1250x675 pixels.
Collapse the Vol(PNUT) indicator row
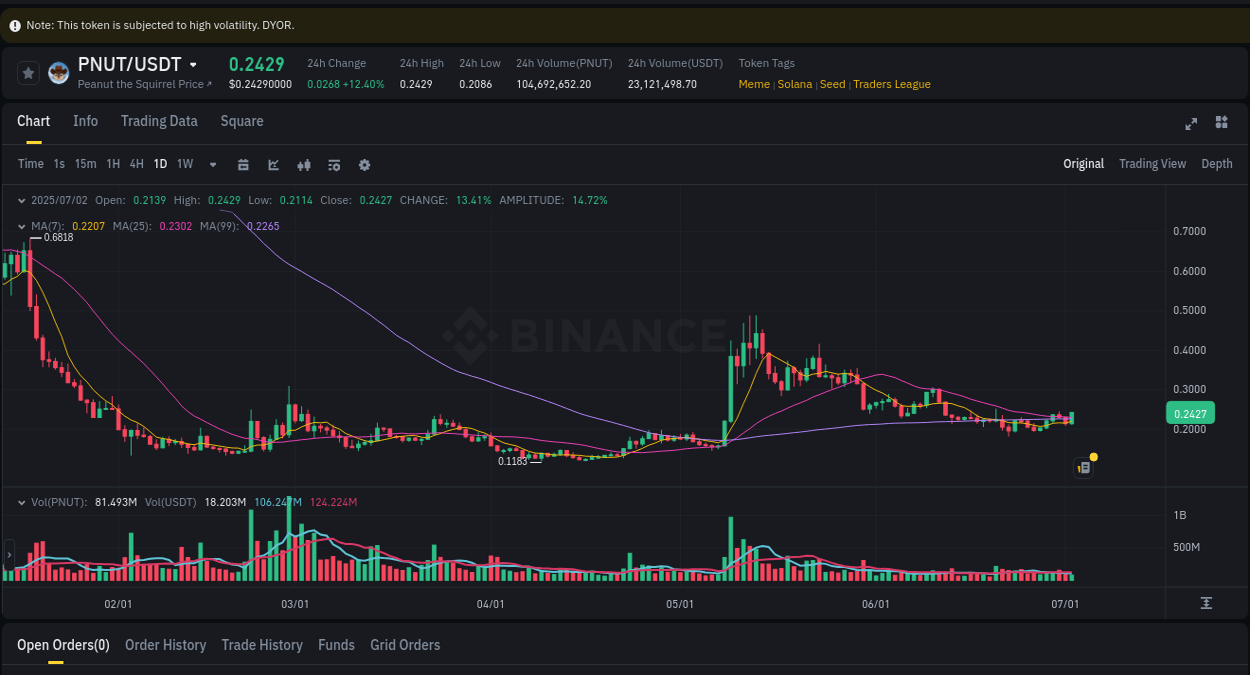[x=21, y=502]
